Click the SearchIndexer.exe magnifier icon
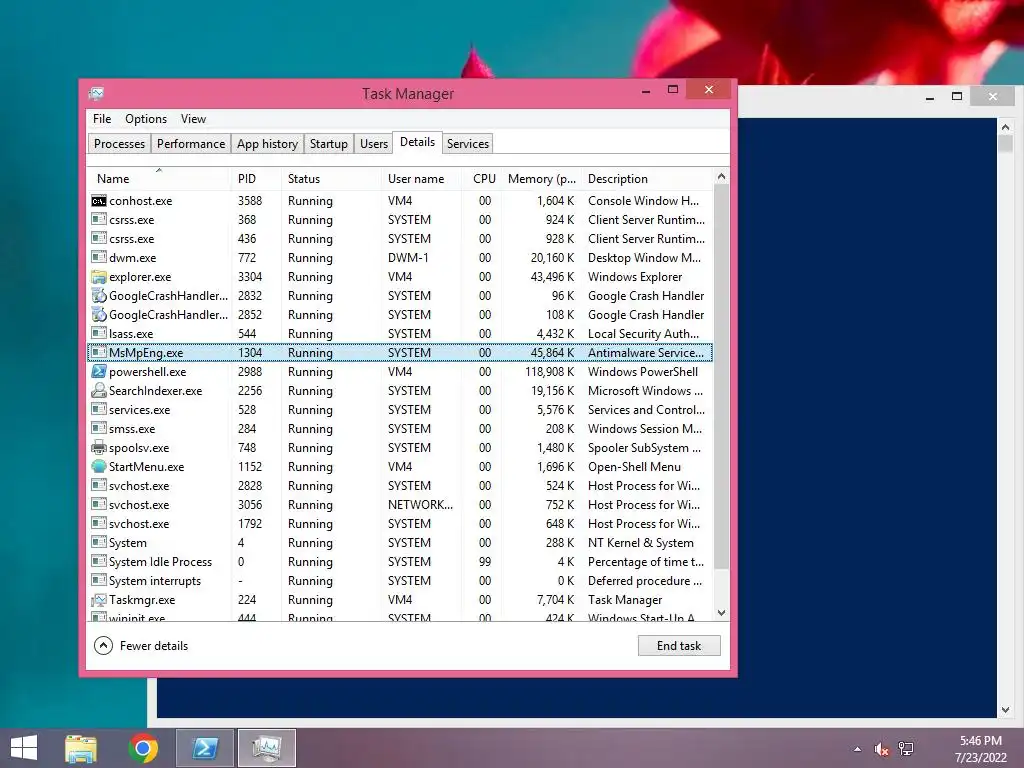This screenshot has height=768, width=1024. click(99, 391)
